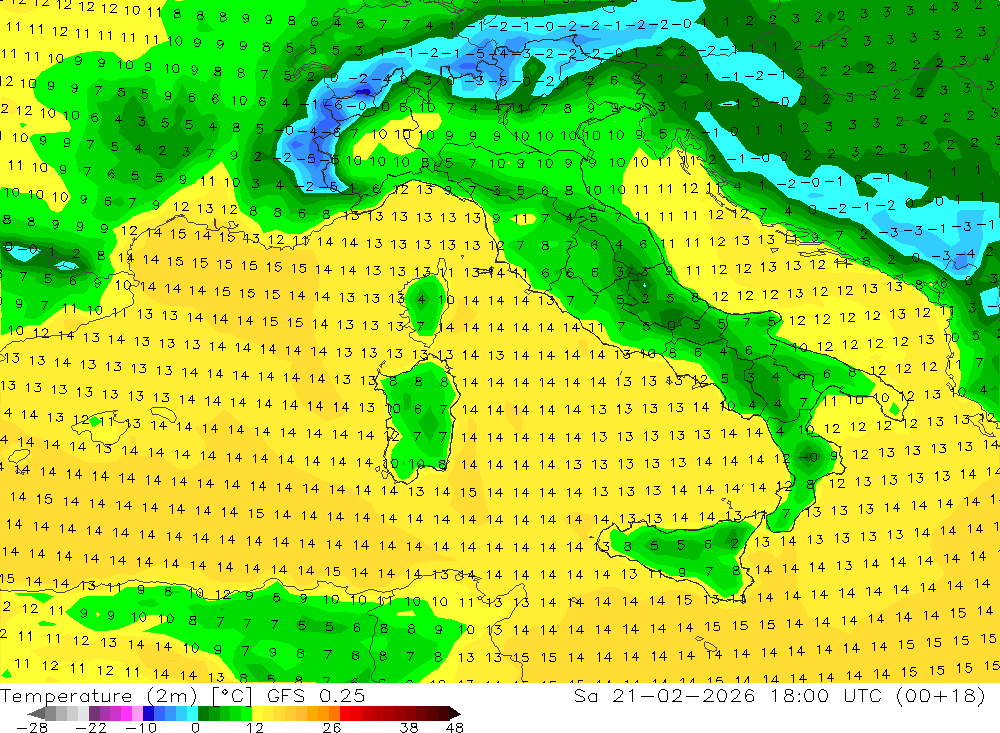Click the "12" legend label
The image size is (1000, 733).
point(254,728)
